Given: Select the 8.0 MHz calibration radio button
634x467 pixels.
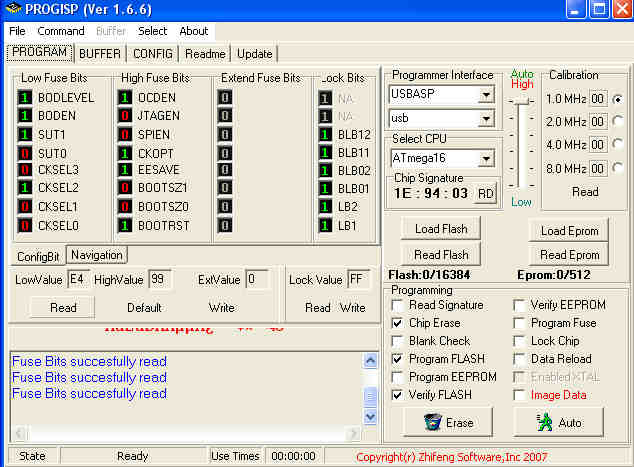Looking at the screenshot, I should (617, 168).
